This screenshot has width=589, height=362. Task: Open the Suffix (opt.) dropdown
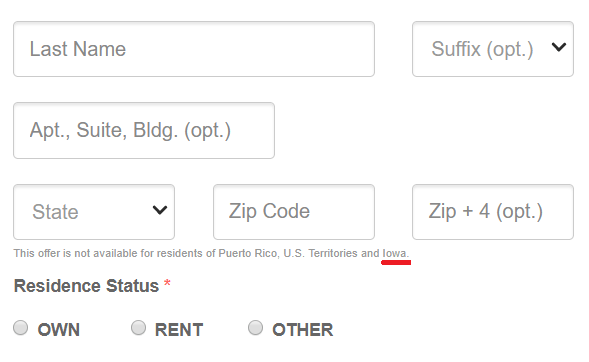pos(492,49)
